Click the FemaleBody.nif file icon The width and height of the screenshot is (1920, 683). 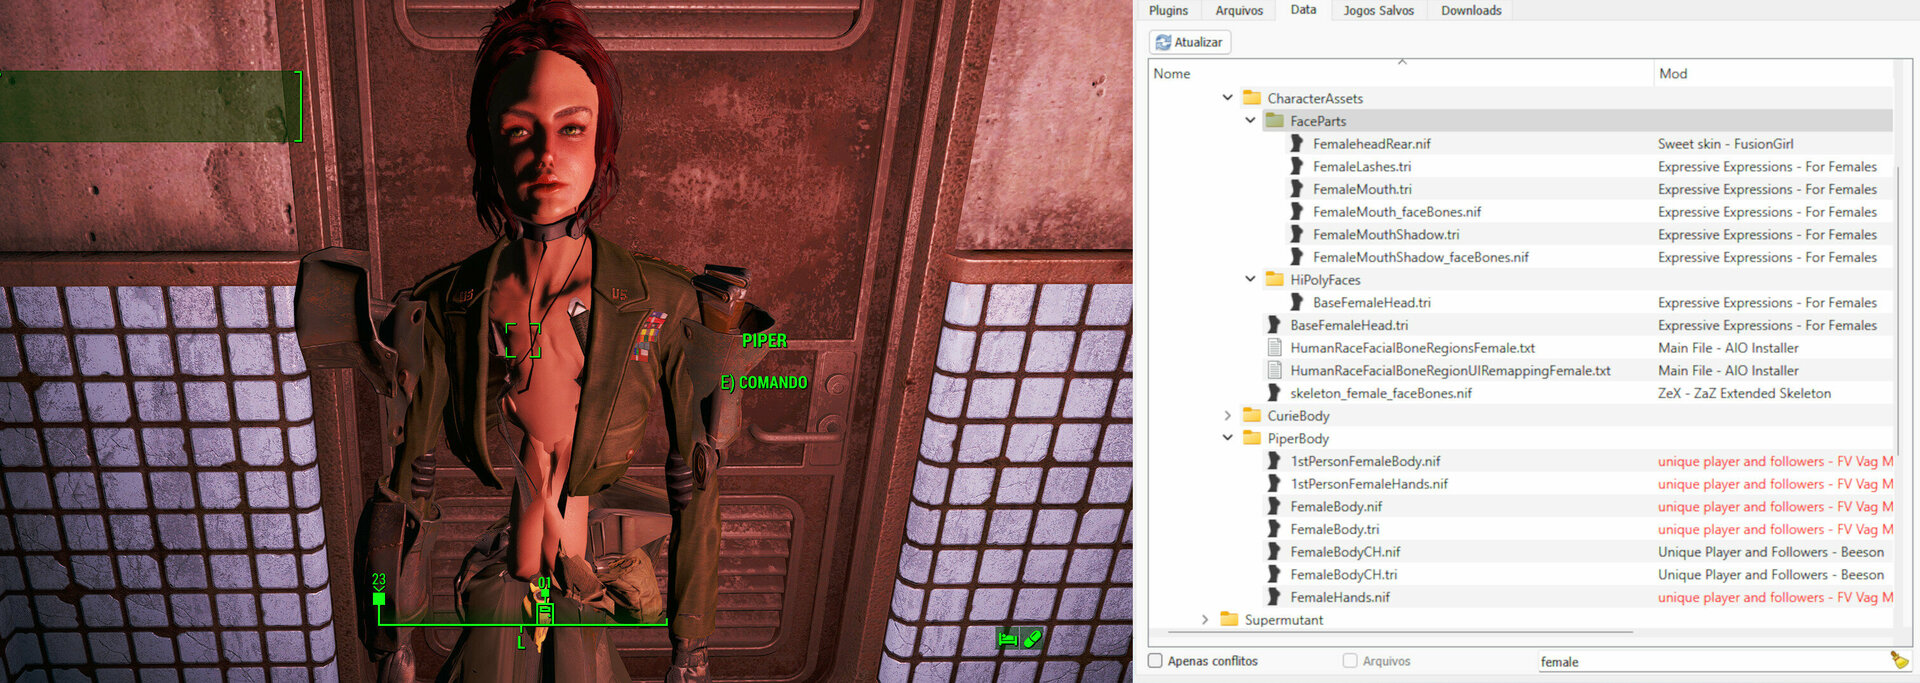pyautogui.click(x=1274, y=507)
